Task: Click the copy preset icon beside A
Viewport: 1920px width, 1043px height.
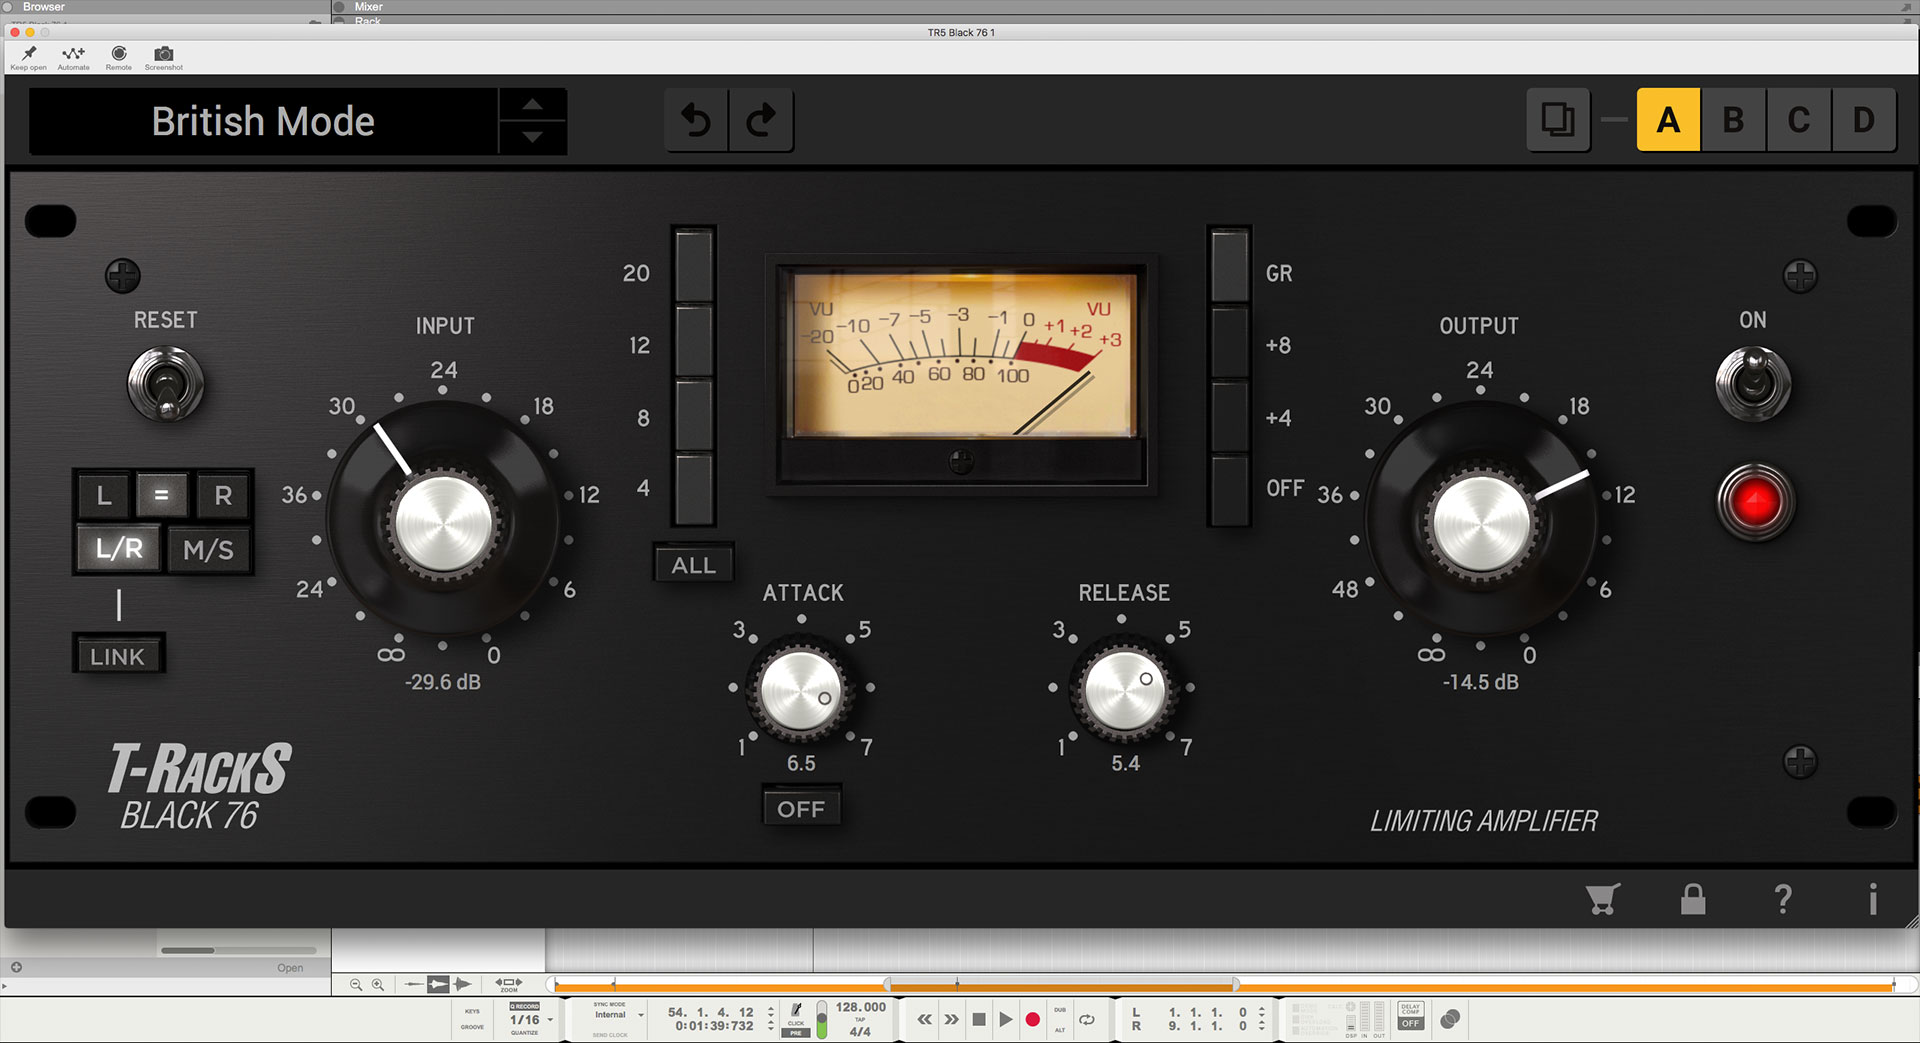Action: (1558, 120)
